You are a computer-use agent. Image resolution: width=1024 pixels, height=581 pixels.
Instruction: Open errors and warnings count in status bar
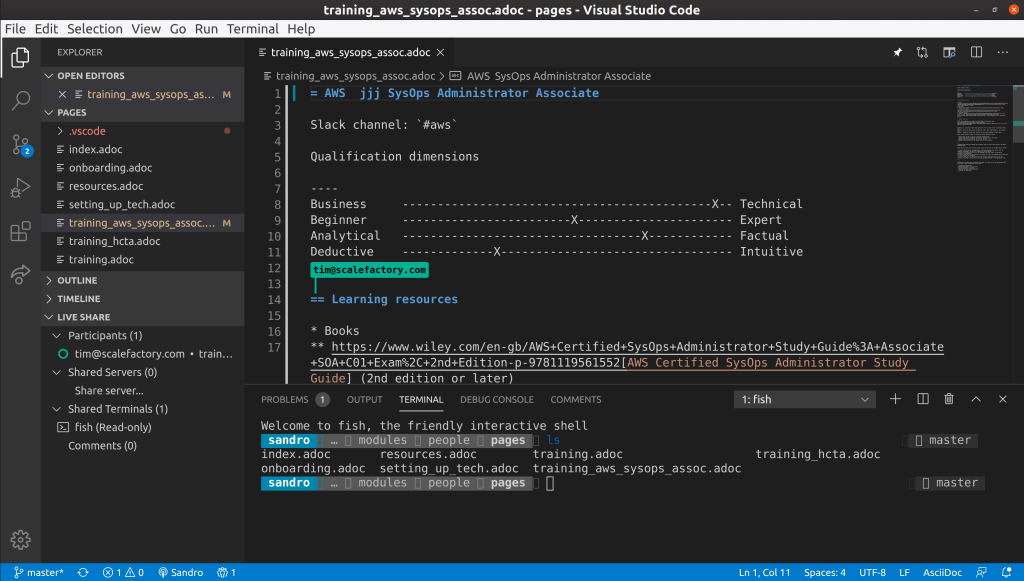(123, 573)
